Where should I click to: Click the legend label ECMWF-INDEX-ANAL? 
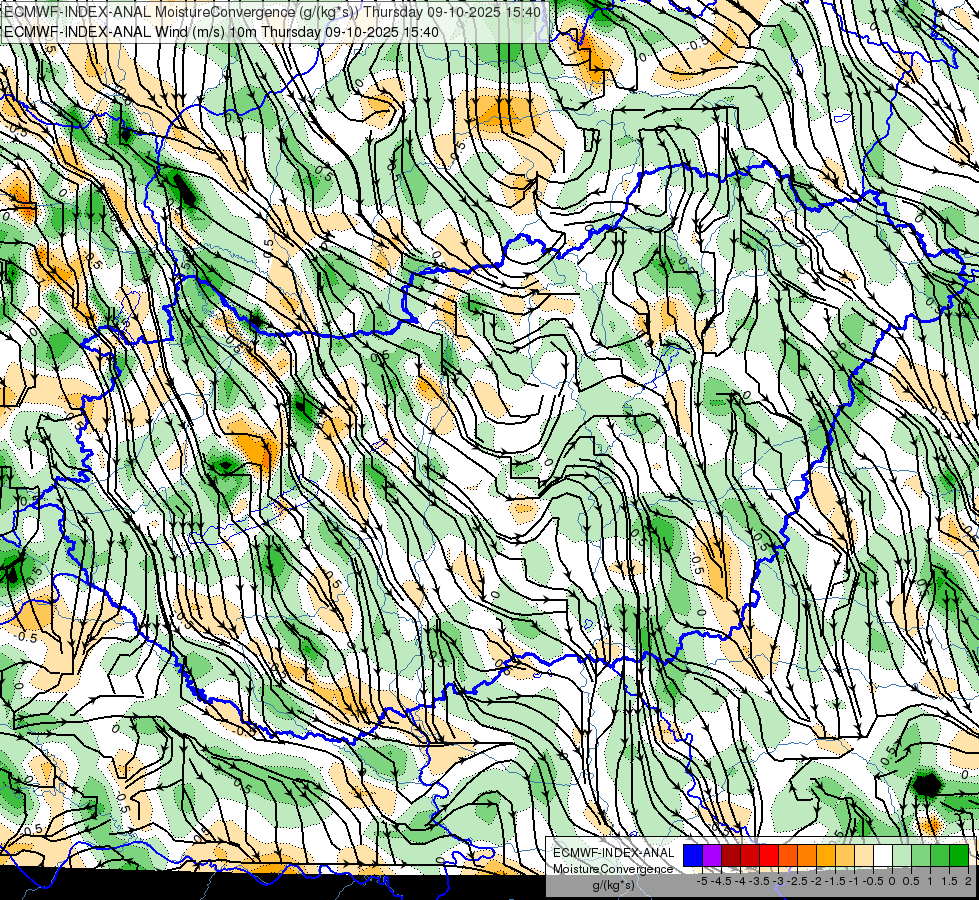(613, 853)
